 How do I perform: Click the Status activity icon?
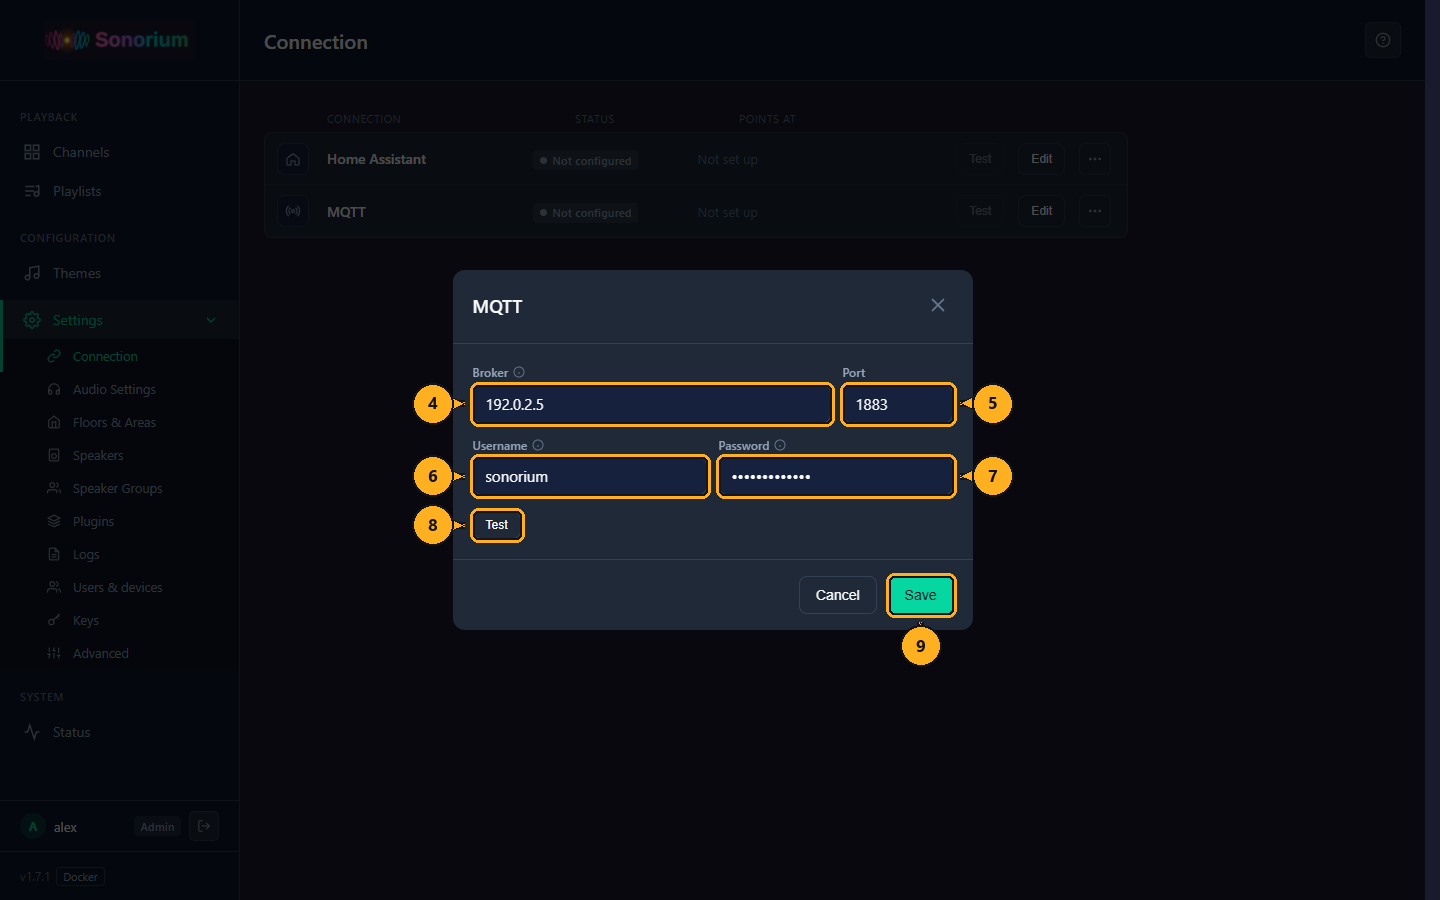32,732
